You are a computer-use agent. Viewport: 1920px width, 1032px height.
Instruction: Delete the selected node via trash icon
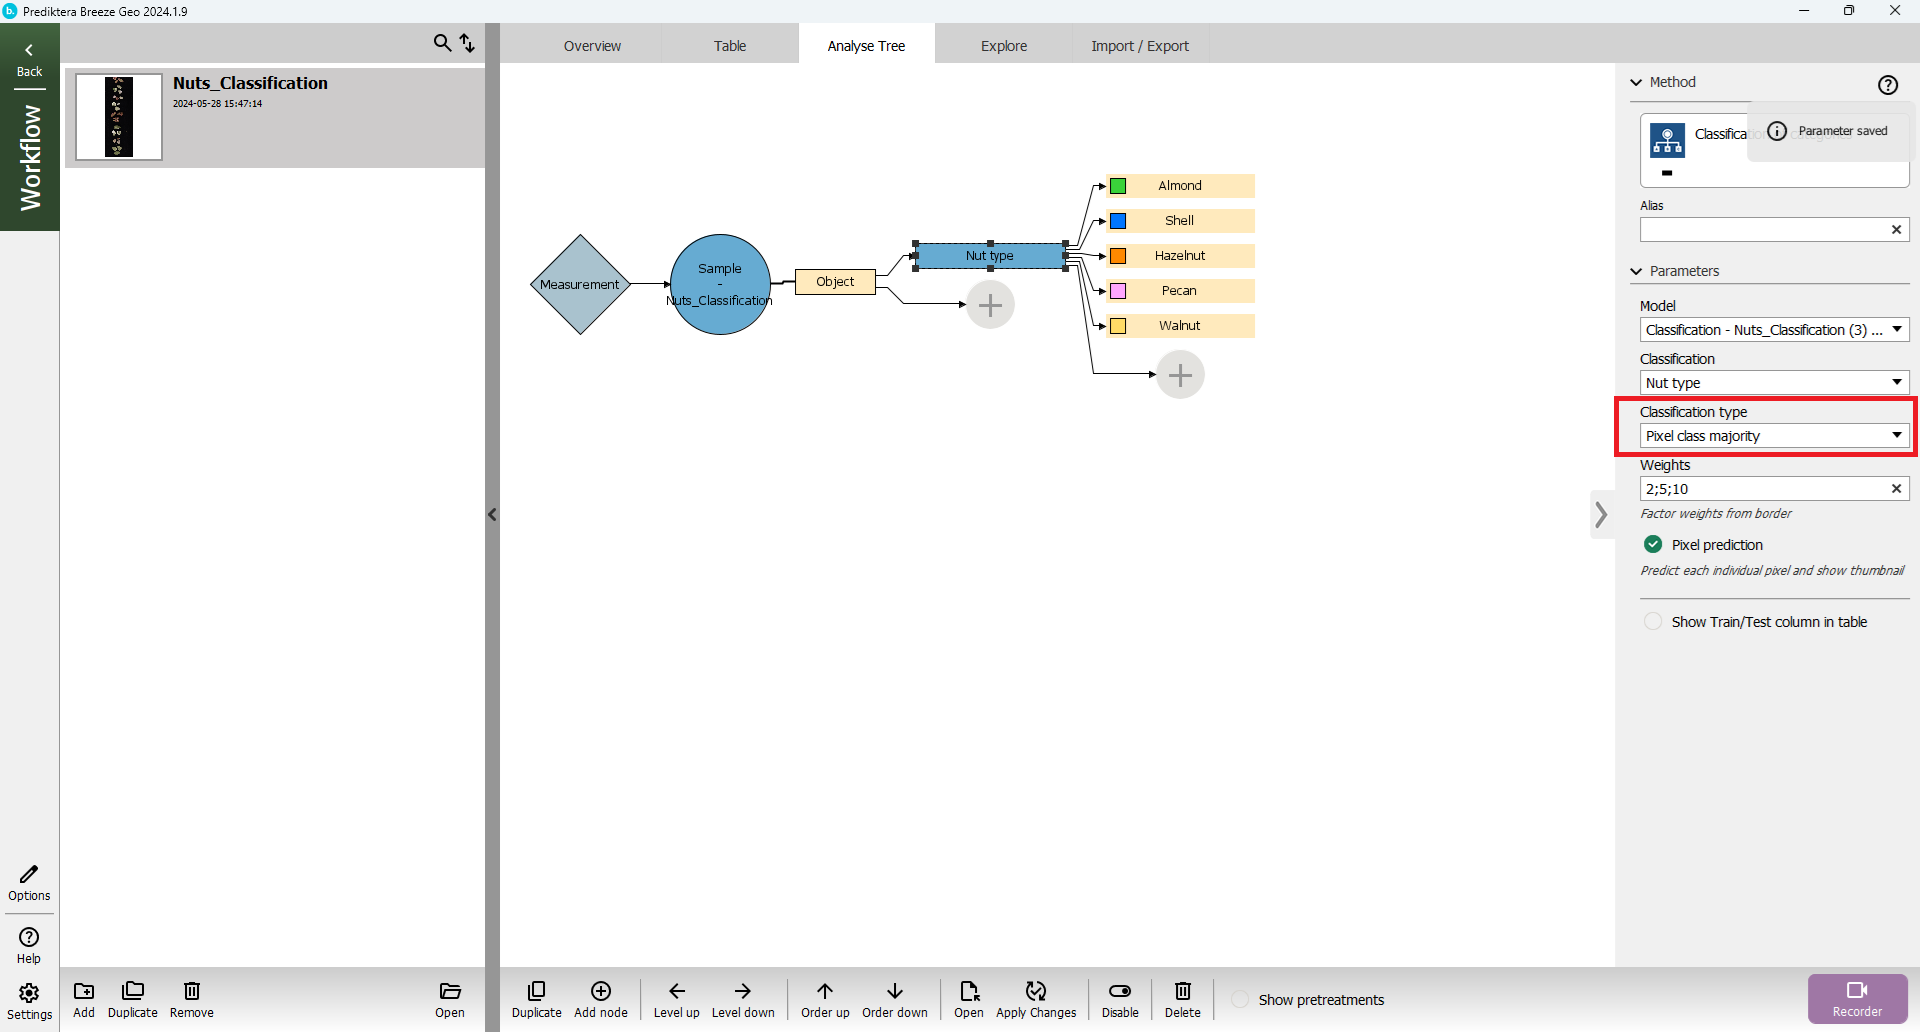1182,991
